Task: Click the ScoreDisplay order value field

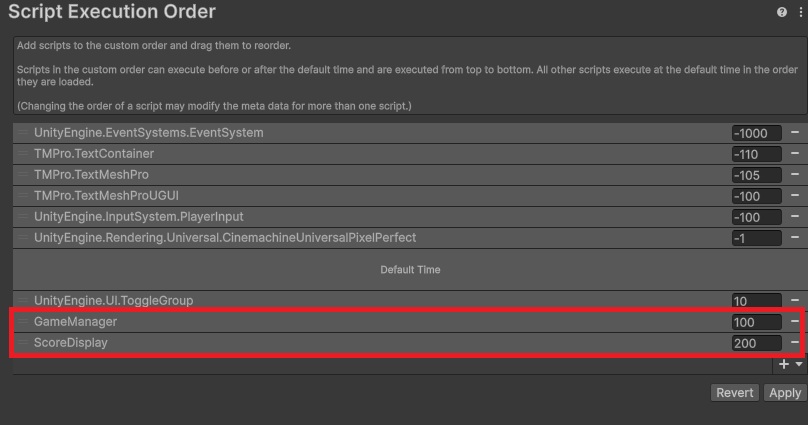Action: (x=756, y=343)
